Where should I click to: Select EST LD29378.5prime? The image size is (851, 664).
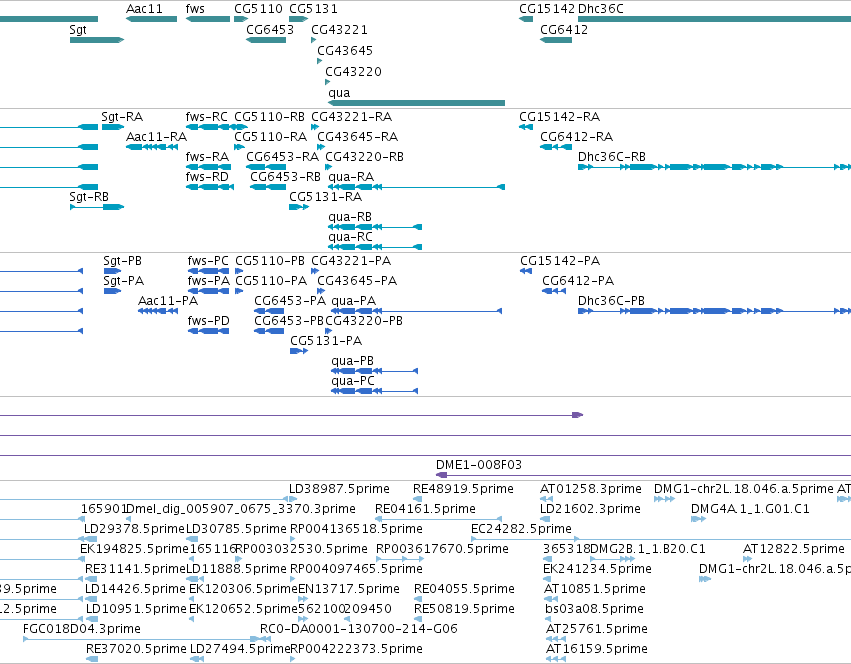(x=90, y=539)
